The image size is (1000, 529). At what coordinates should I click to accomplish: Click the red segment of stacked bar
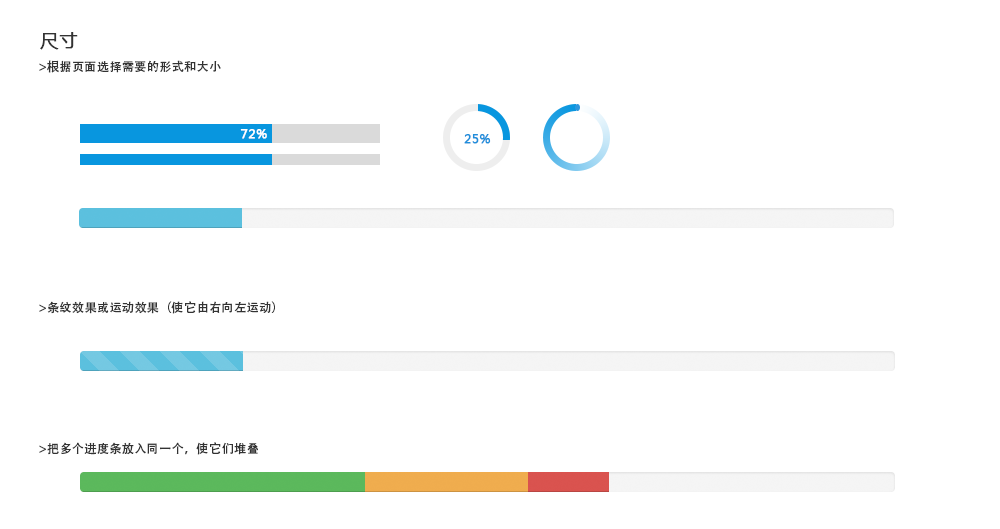[x=568, y=482]
